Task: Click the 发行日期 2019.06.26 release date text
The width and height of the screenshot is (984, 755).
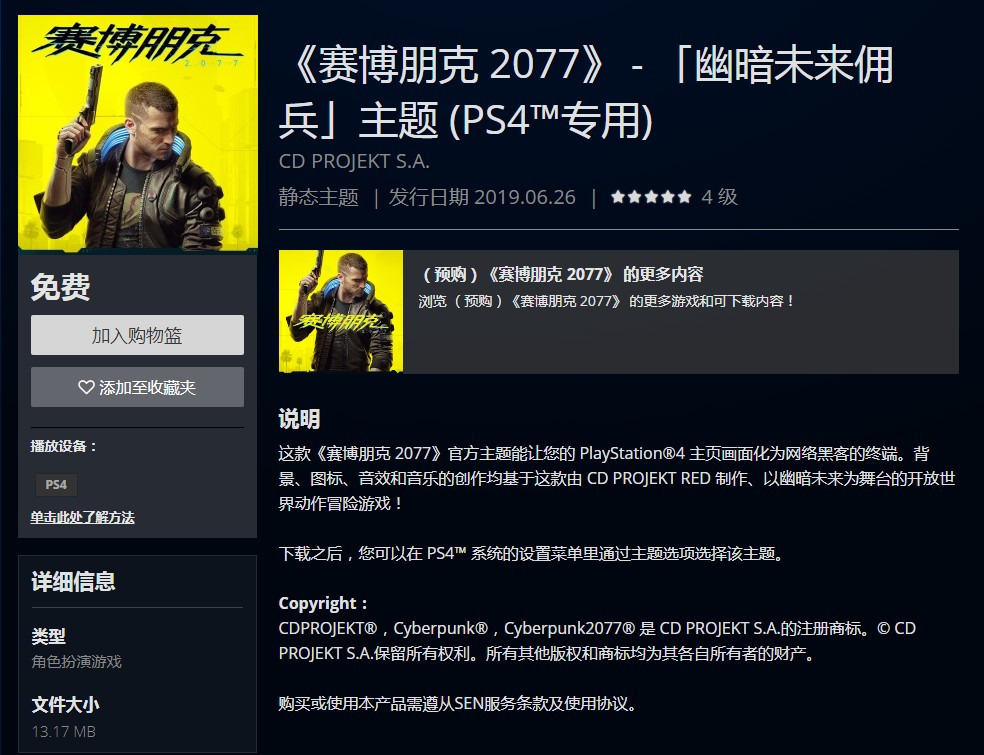Action: point(482,197)
